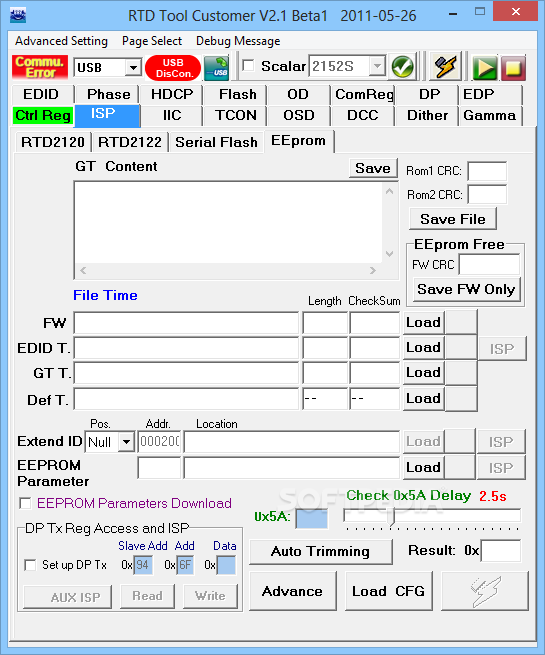Image resolution: width=545 pixels, height=655 pixels.
Task: Click the lightning plug toolbar icon
Action: [446, 66]
